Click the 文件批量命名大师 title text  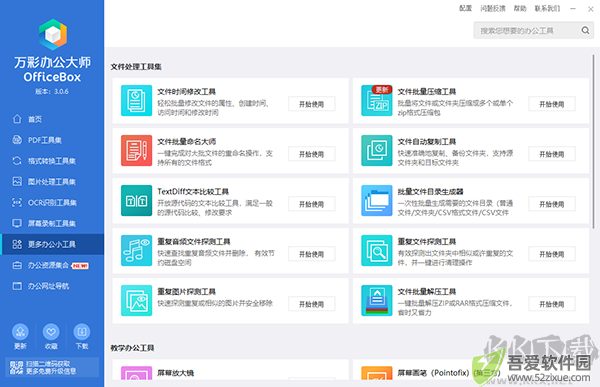[x=187, y=142]
